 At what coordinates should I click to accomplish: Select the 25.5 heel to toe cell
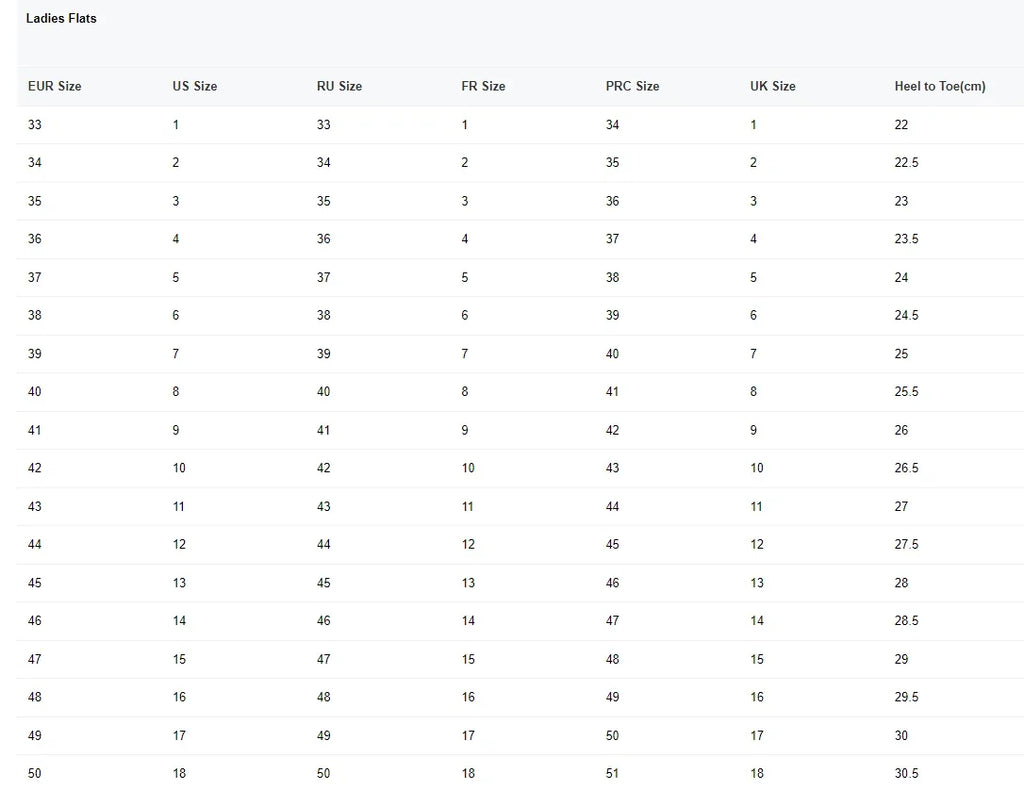(906, 392)
